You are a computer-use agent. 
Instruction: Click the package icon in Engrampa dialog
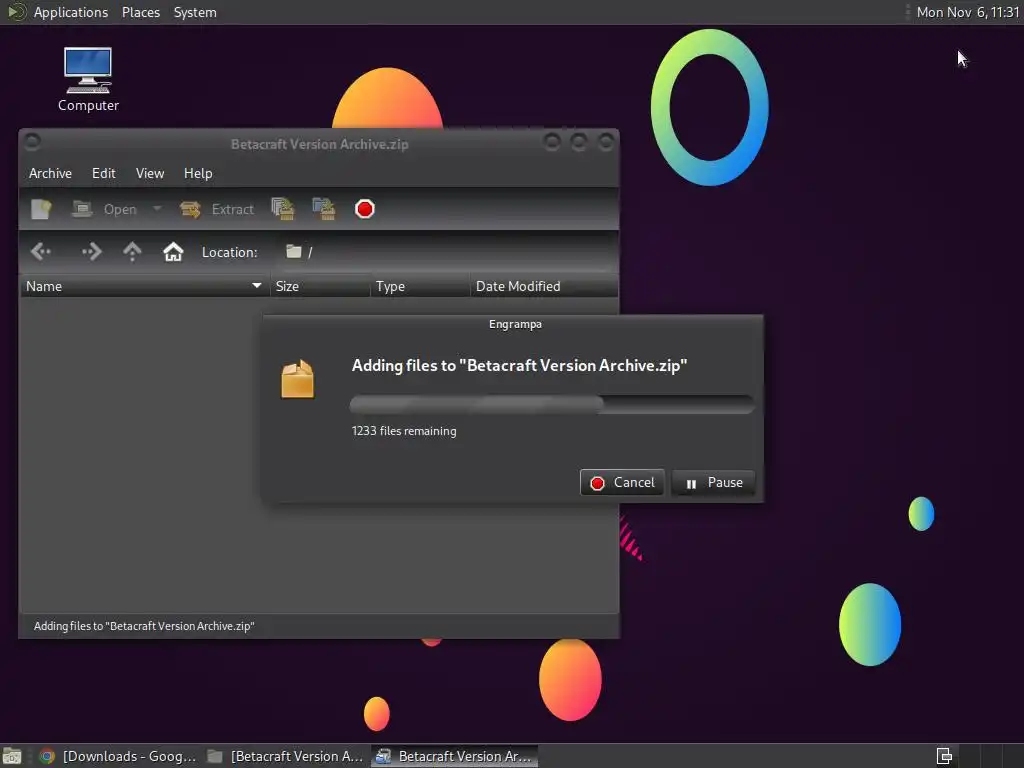[298, 379]
